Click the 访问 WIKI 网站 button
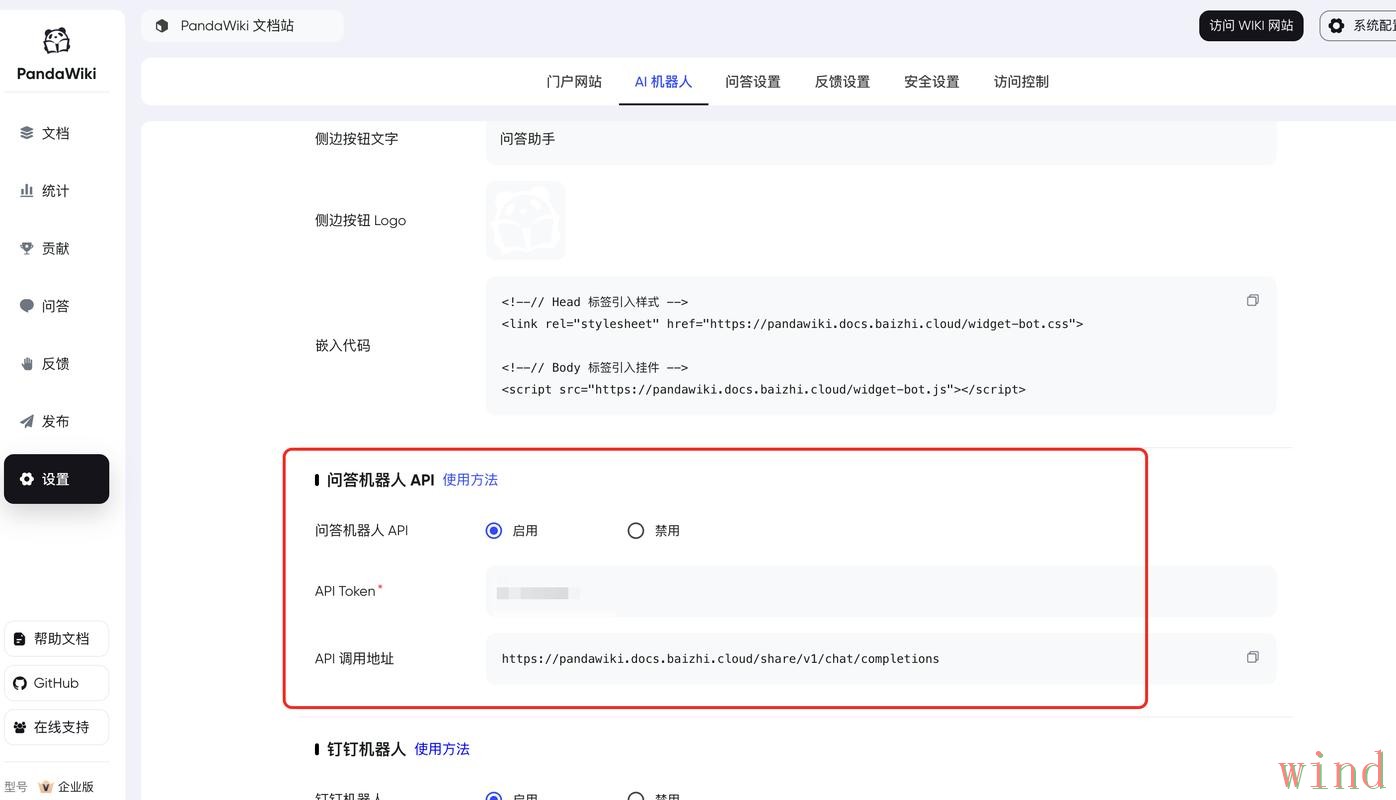This screenshot has height=800, width=1396. point(1250,25)
